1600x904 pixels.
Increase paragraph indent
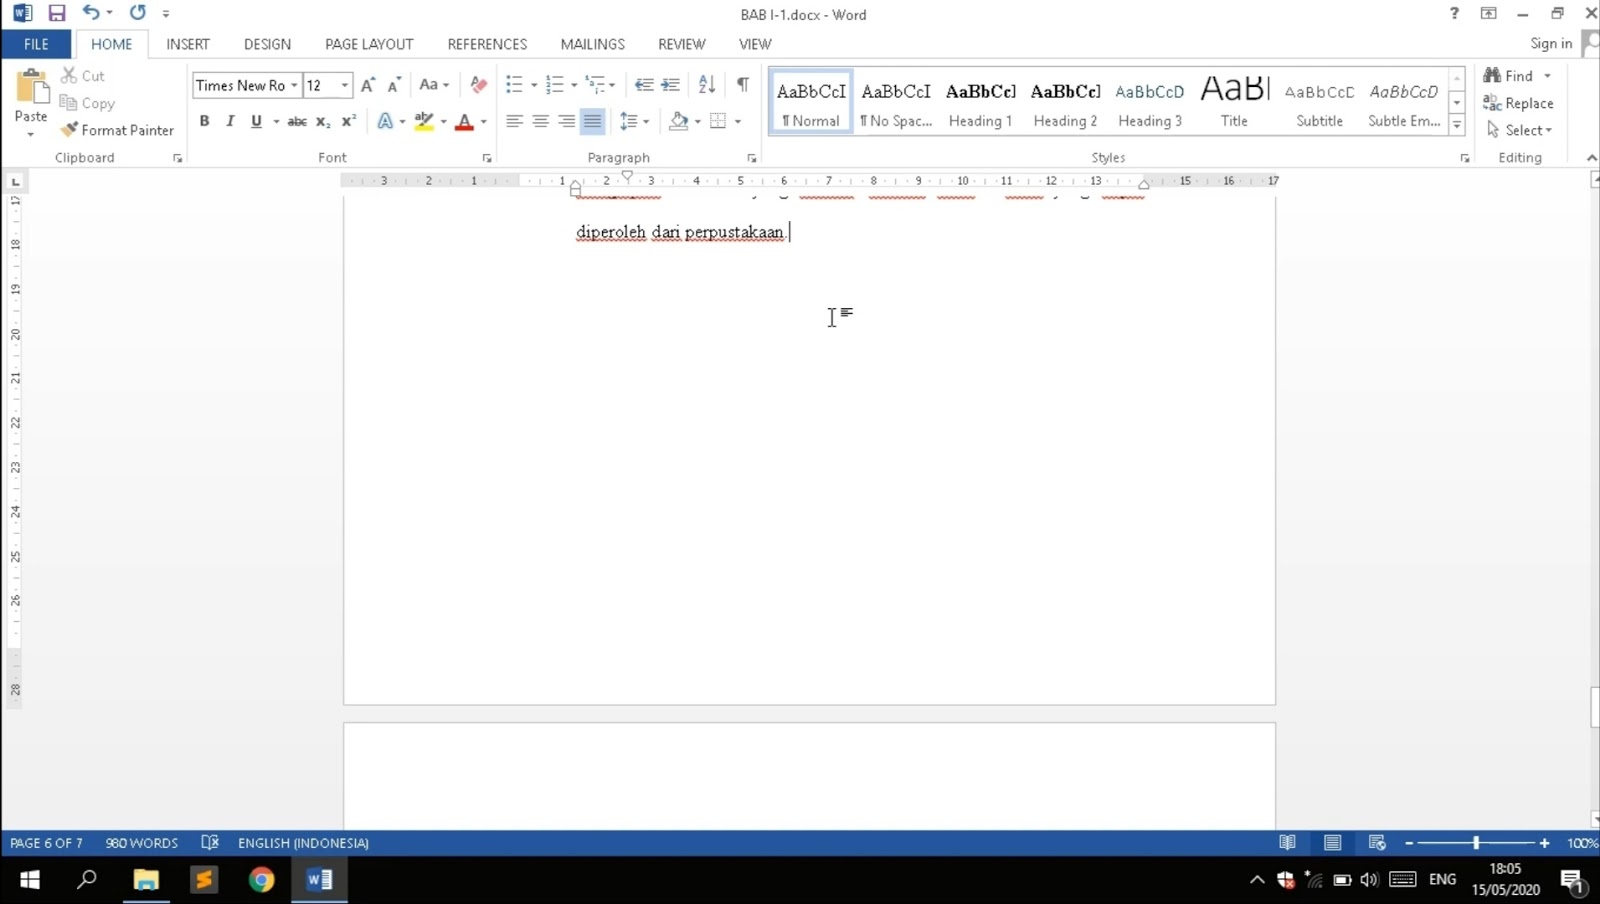[671, 85]
